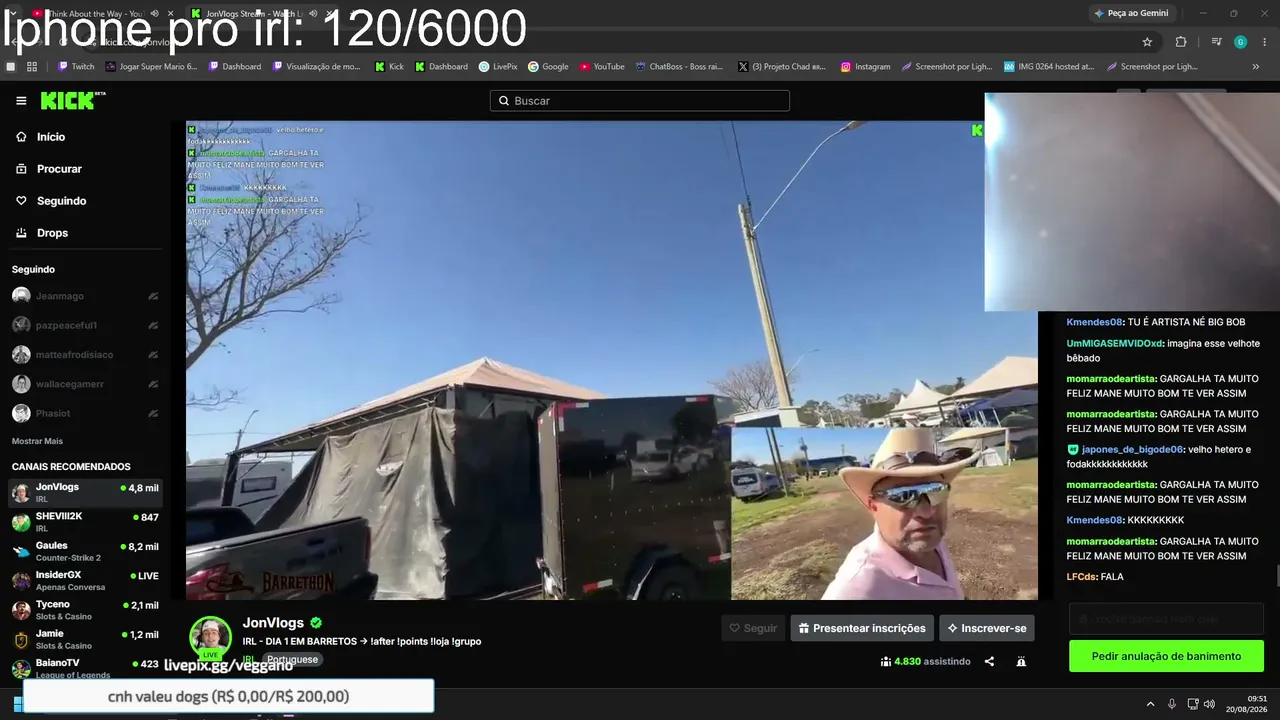Mute the JonVlogs Stream tab audio
This screenshot has height=720, width=1280.
coord(314,13)
